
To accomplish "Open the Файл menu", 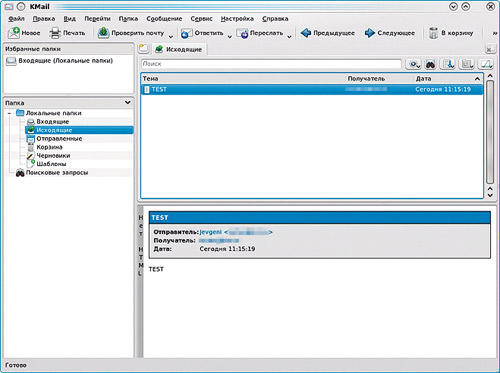I will [x=16, y=19].
